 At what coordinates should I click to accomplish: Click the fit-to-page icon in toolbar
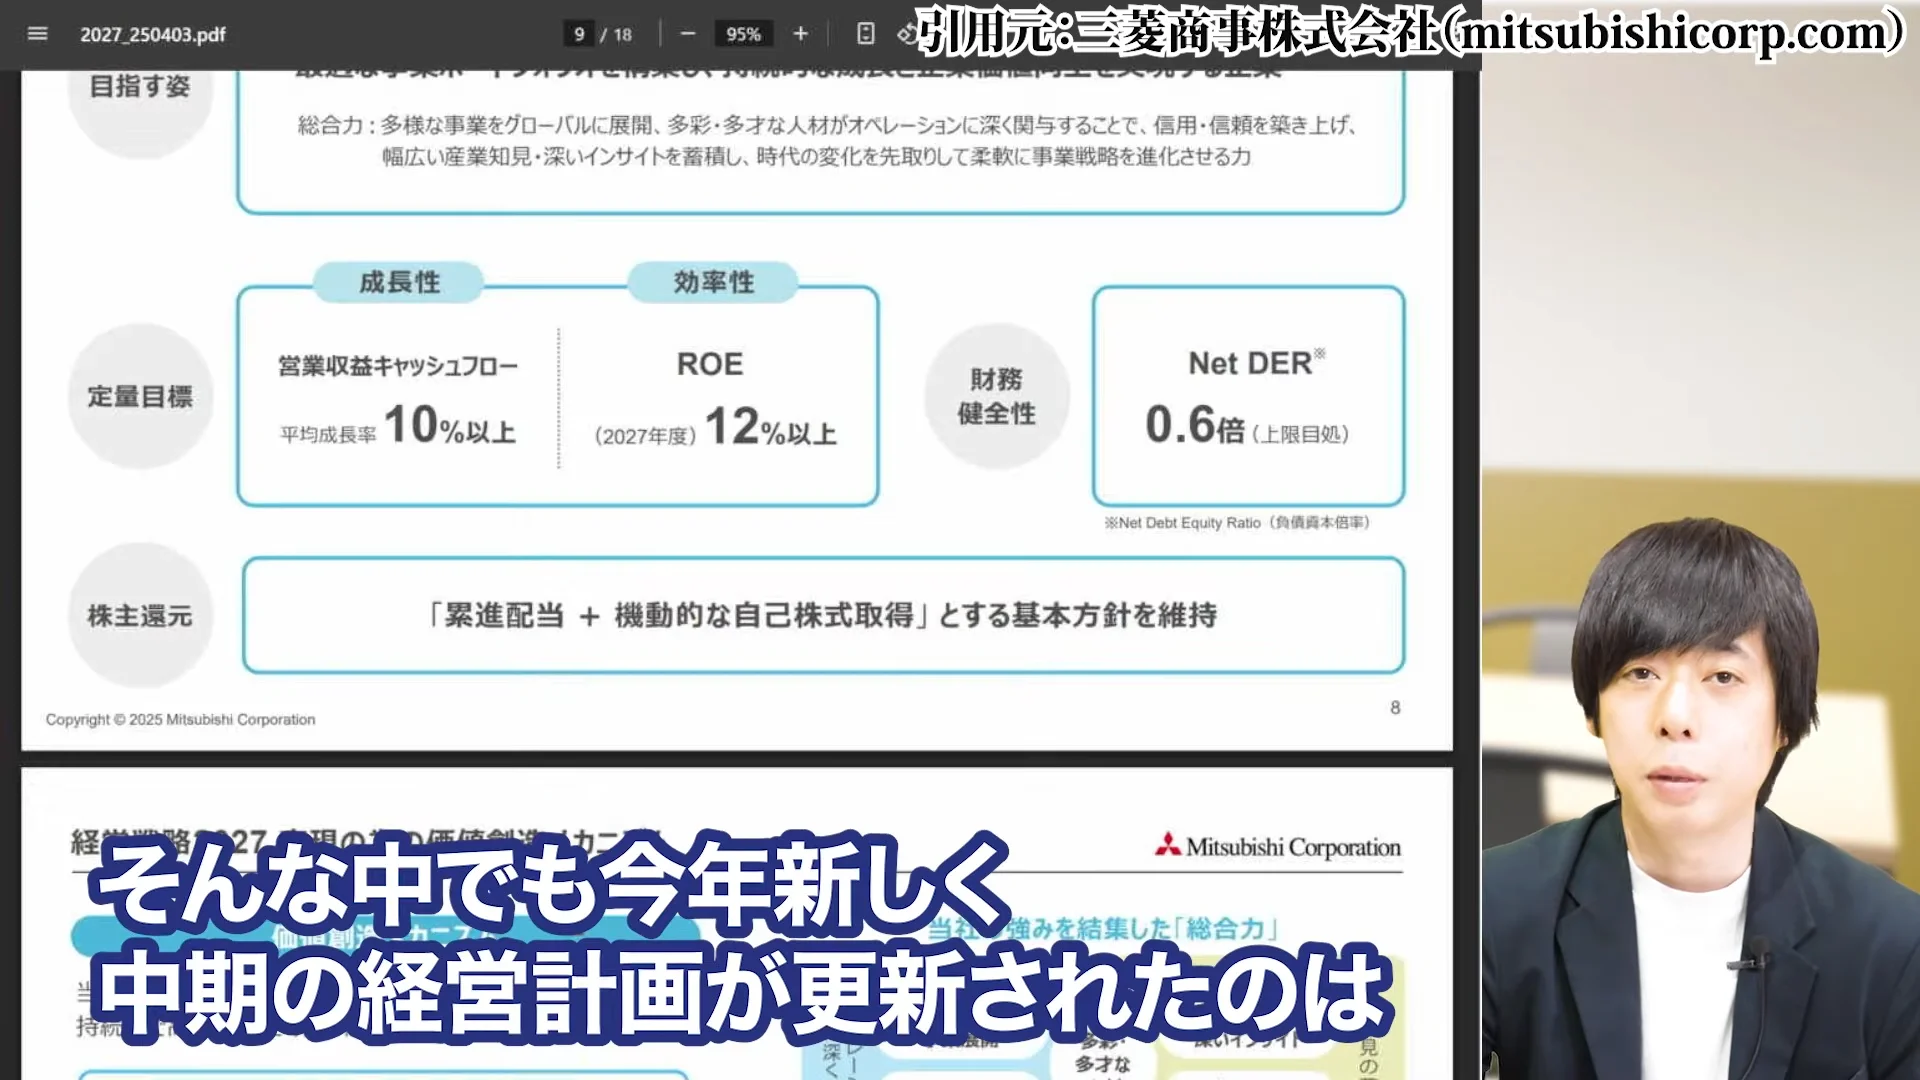[865, 34]
